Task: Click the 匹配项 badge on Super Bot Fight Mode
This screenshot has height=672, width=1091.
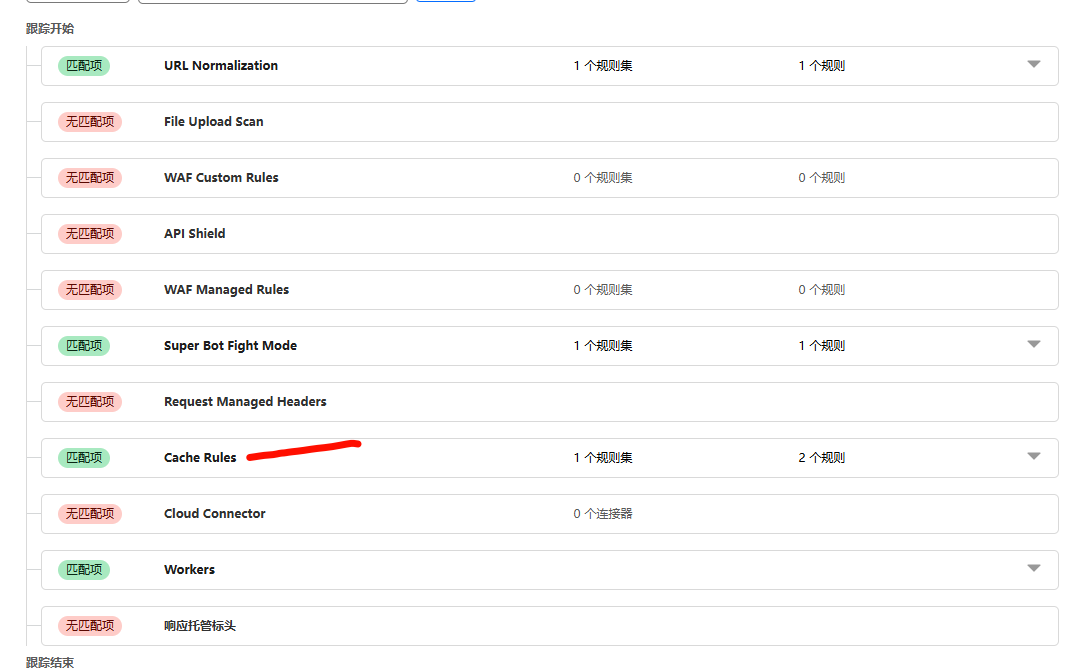Action: pyautogui.click(x=83, y=346)
